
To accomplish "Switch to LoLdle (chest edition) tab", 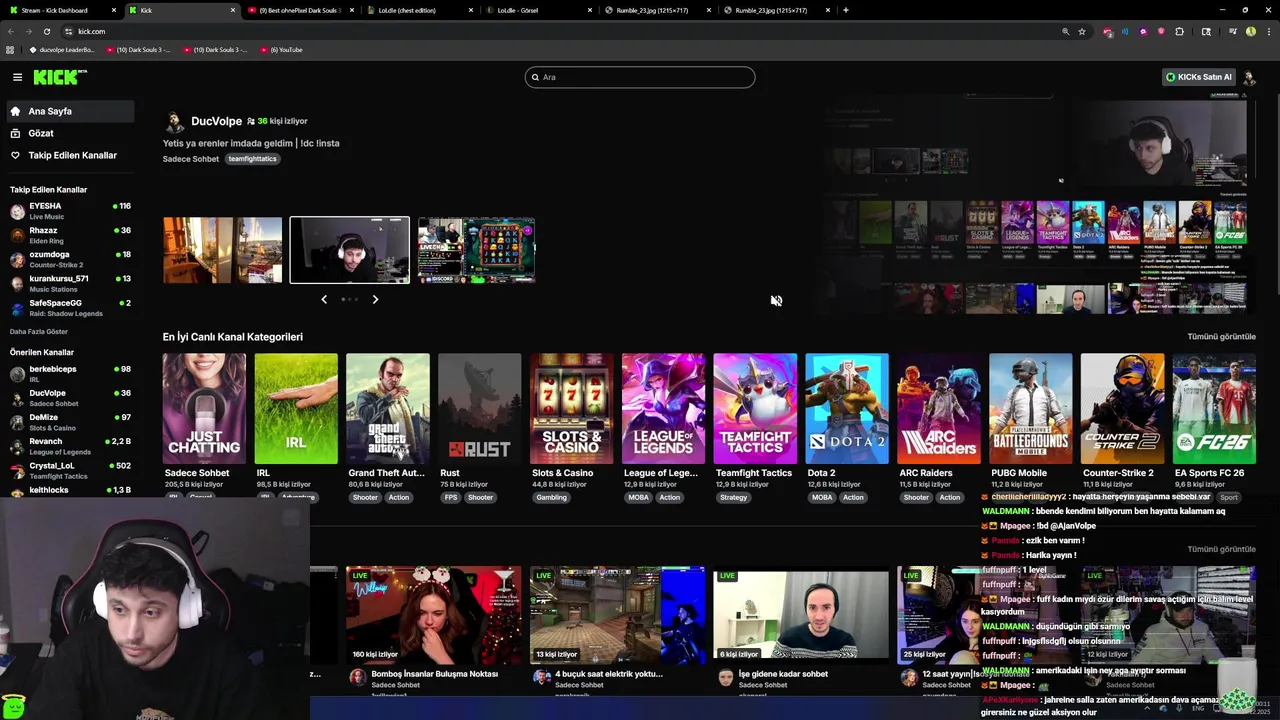I will (x=420, y=10).
